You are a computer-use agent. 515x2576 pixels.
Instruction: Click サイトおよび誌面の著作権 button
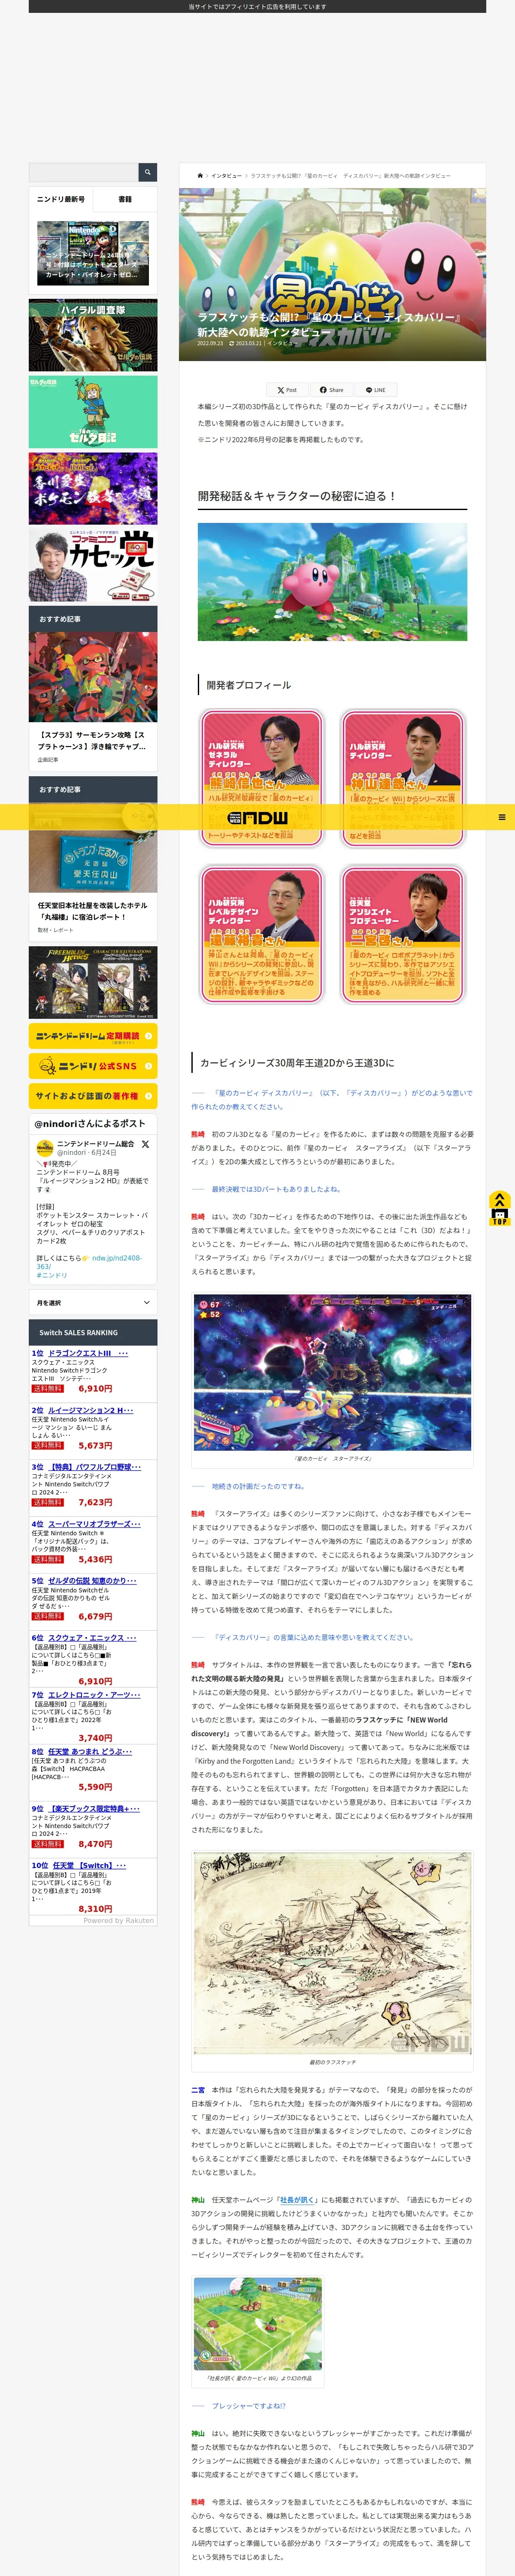point(93,1096)
